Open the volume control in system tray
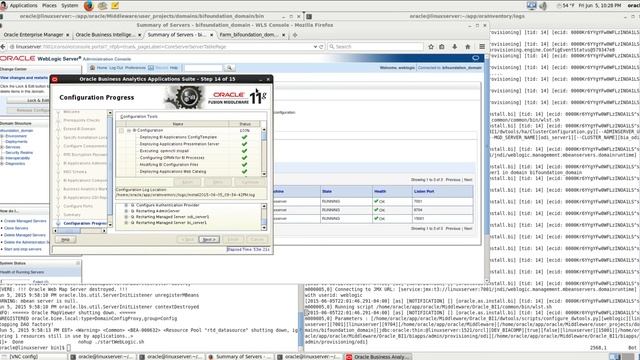The height and width of the screenshot is (360, 640). [x=543, y=6]
